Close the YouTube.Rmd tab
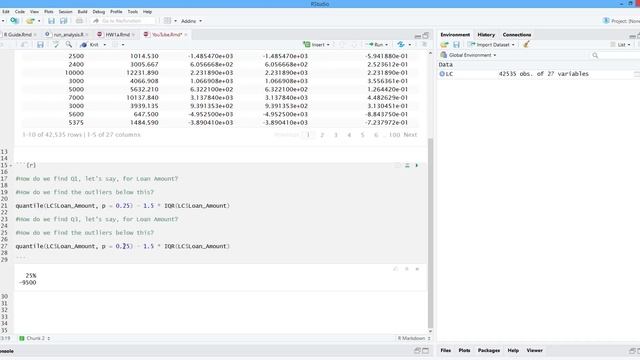 [x=186, y=35]
